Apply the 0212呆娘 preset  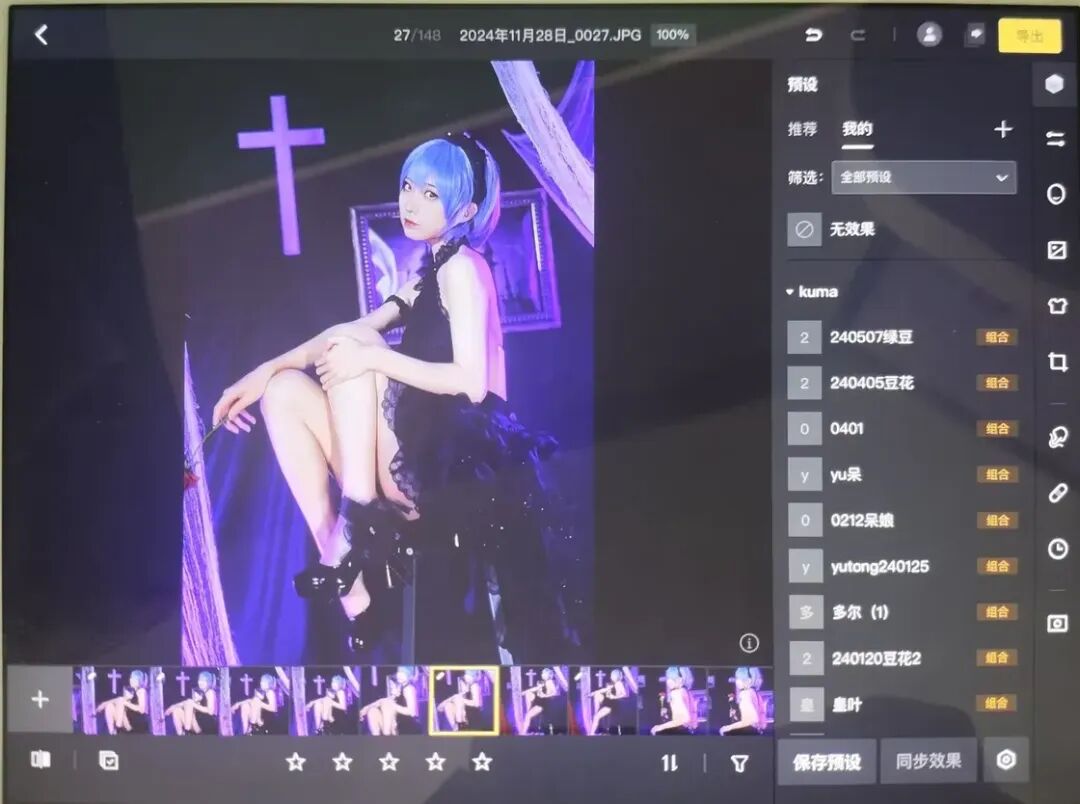[x=903, y=520]
